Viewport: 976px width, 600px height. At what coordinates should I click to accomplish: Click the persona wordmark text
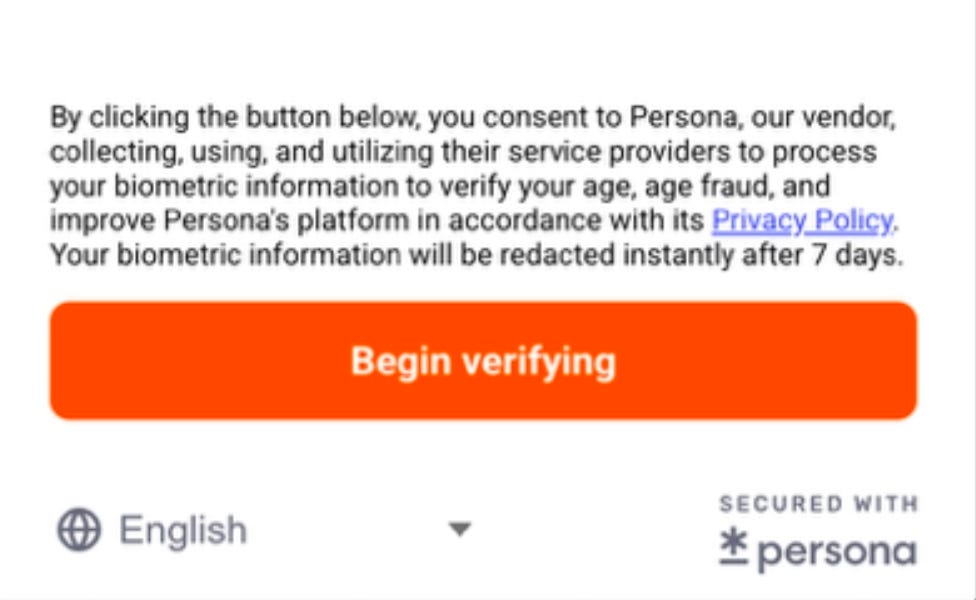(836, 551)
